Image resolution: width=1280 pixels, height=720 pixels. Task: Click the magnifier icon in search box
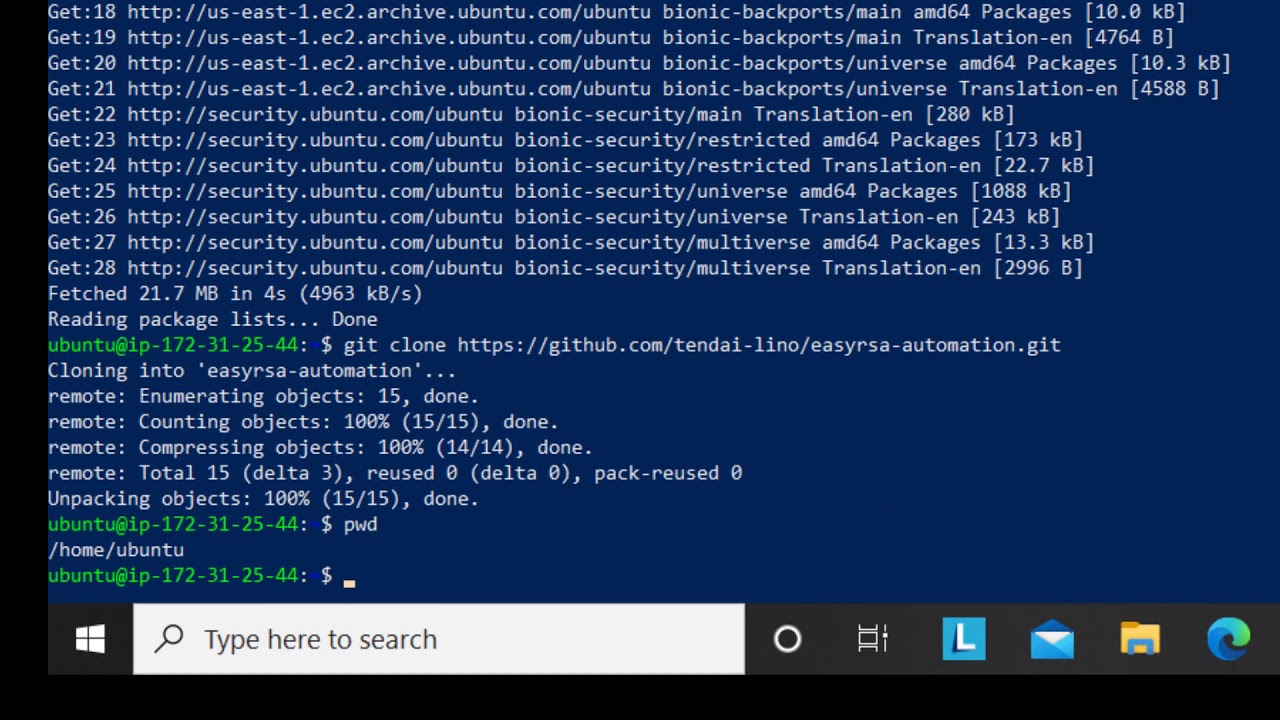(x=170, y=638)
